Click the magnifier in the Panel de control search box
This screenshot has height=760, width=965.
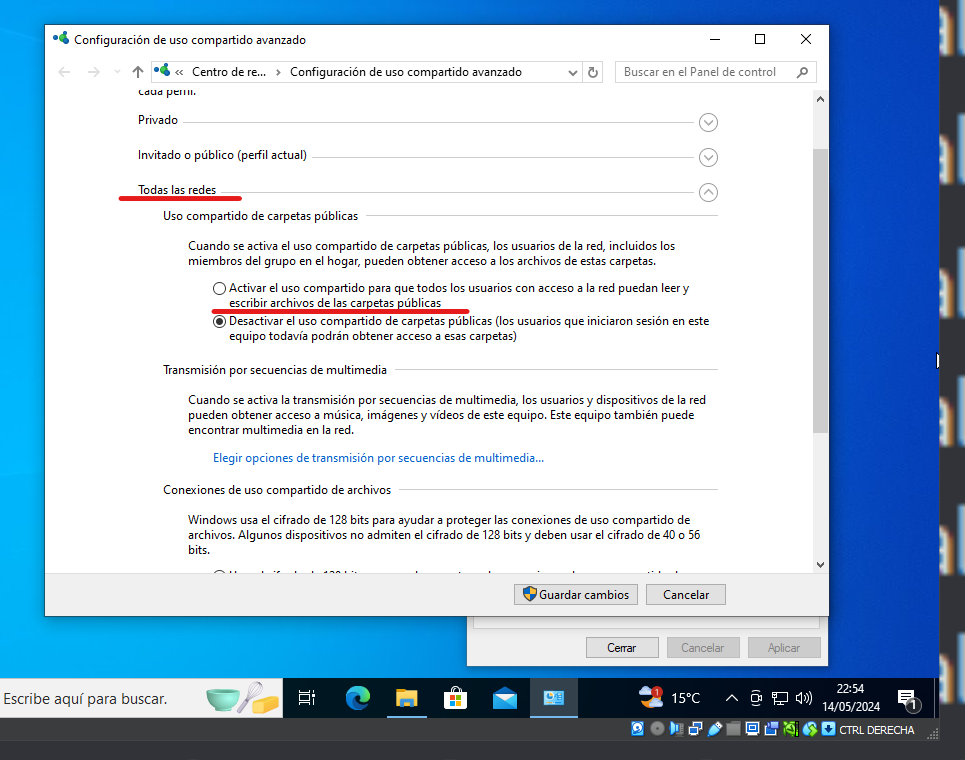point(802,71)
